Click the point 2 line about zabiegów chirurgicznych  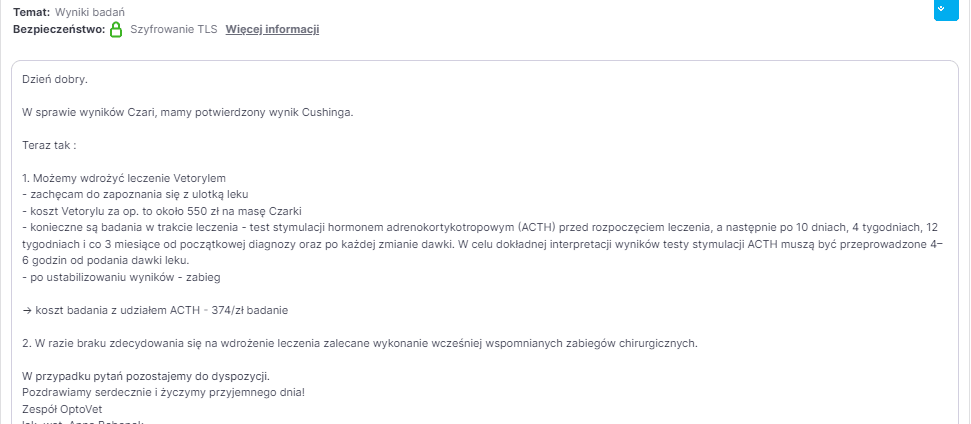coord(360,343)
